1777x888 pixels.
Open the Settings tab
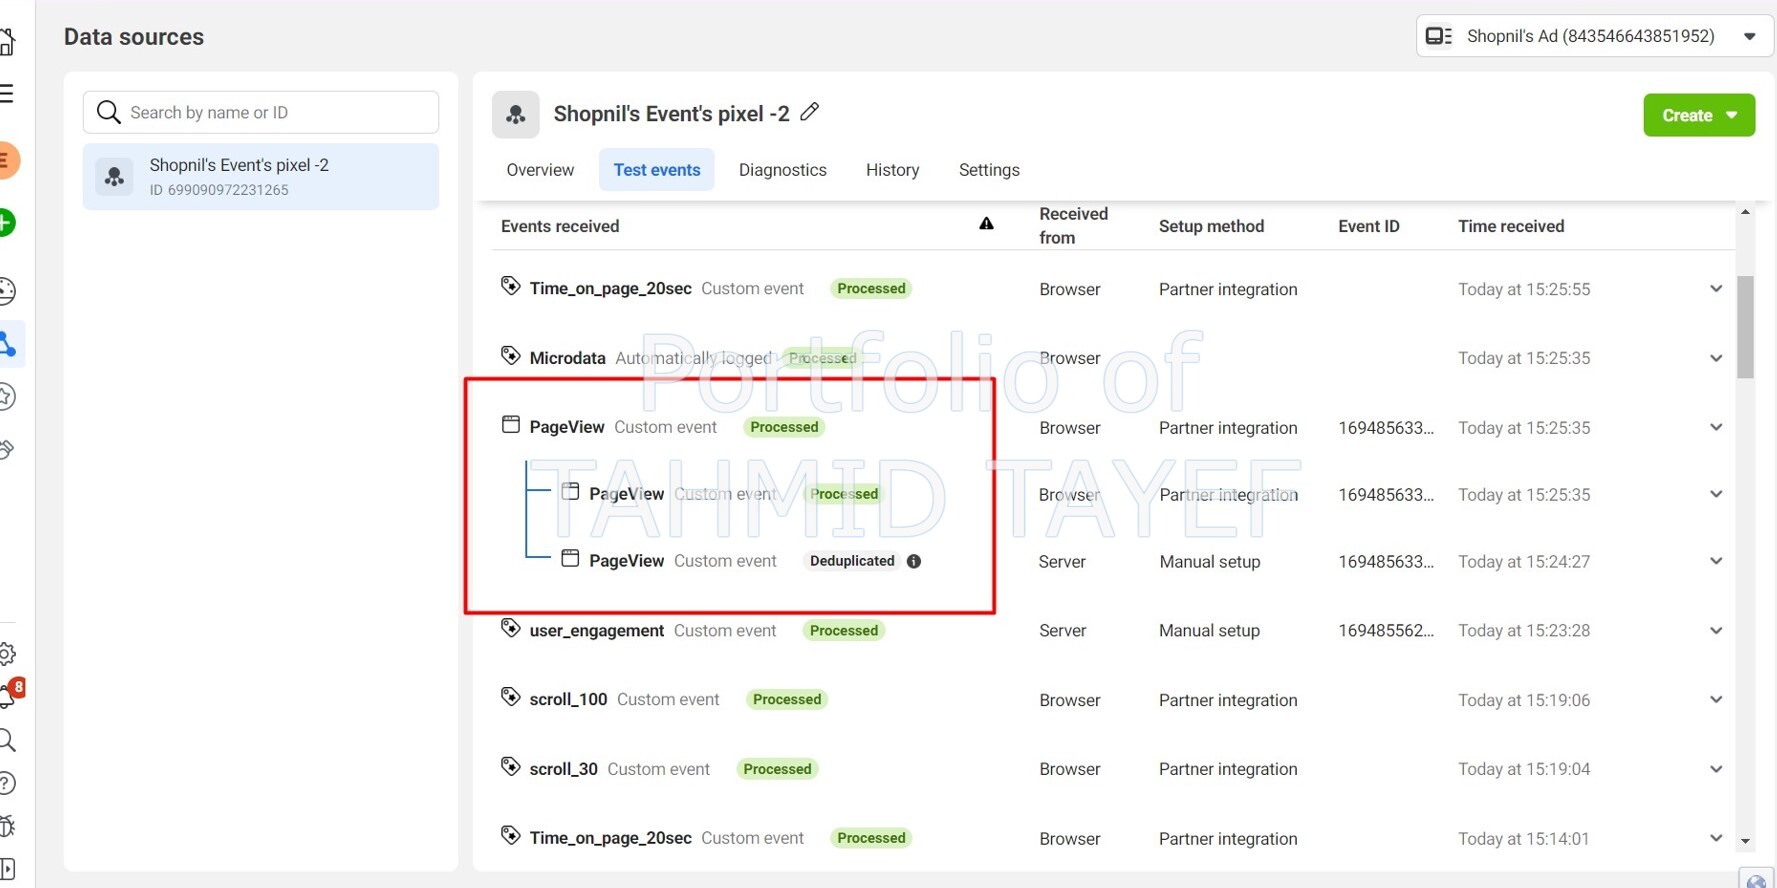[x=989, y=170]
